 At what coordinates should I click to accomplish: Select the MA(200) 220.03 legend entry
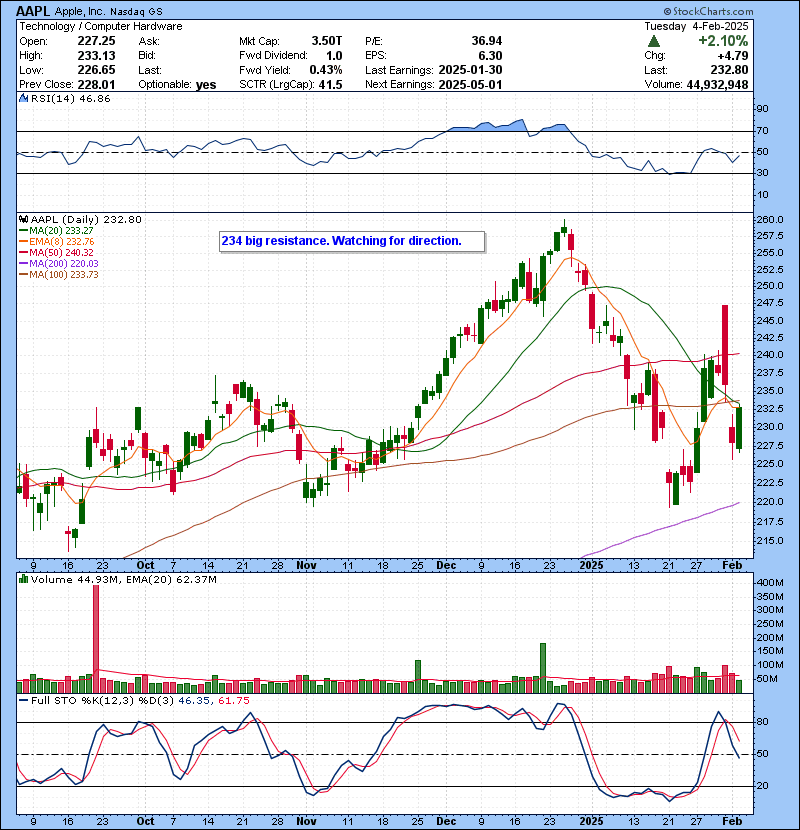click(58, 264)
